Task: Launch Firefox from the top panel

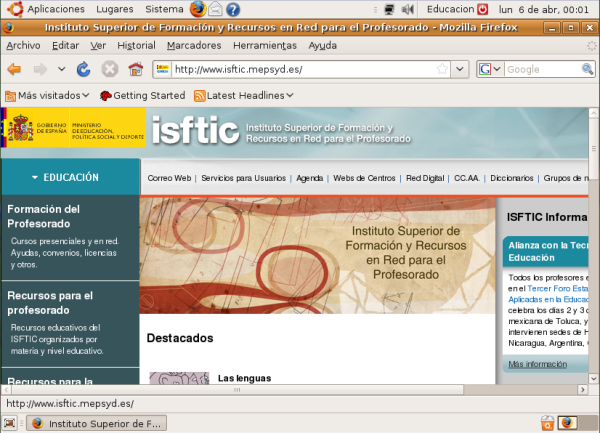Action: [197, 9]
